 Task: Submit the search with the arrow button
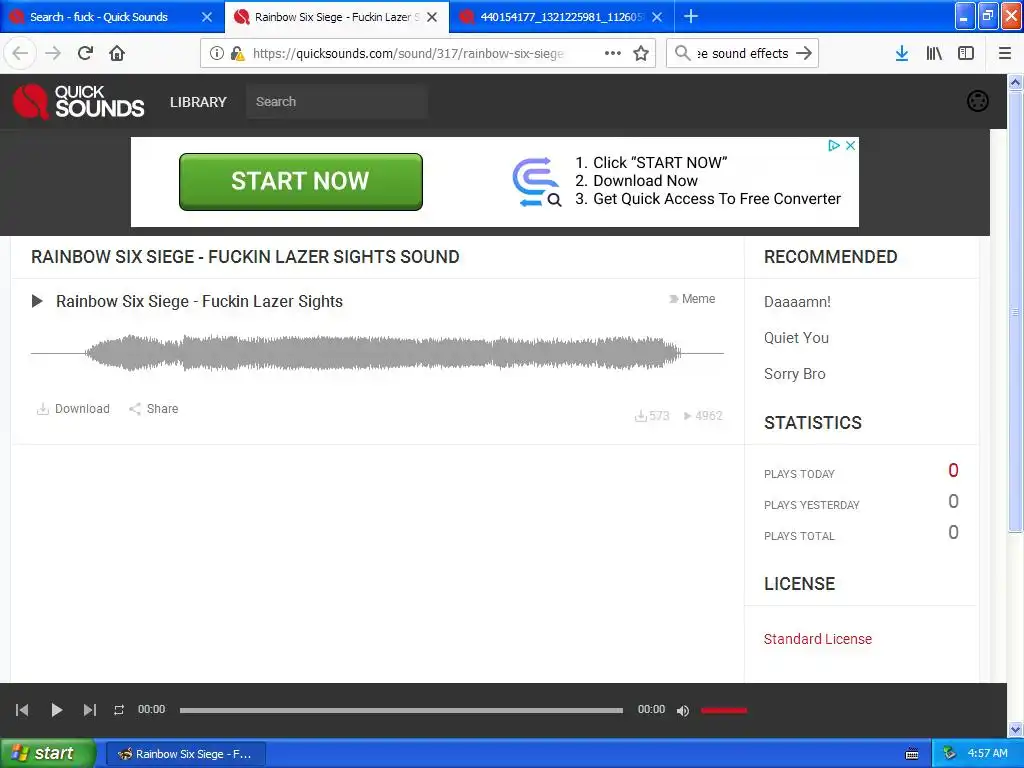tap(804, 53)
